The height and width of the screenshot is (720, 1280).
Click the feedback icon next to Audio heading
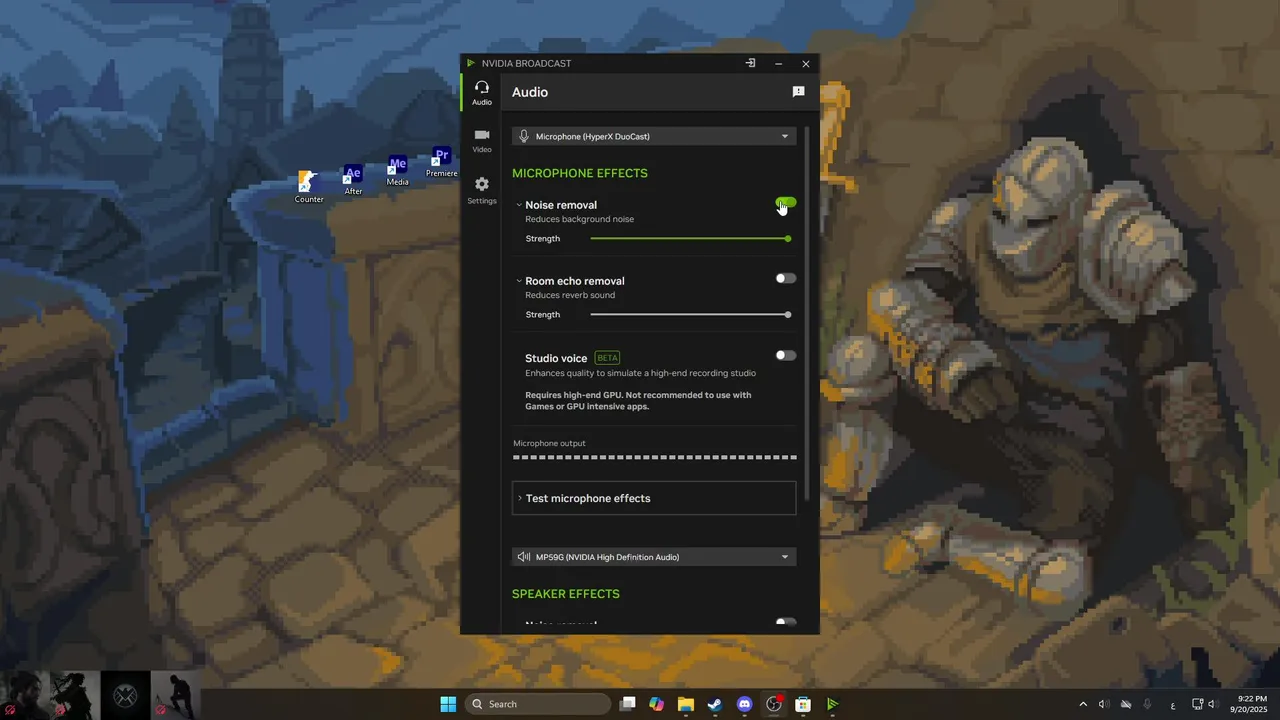[798, 92]
